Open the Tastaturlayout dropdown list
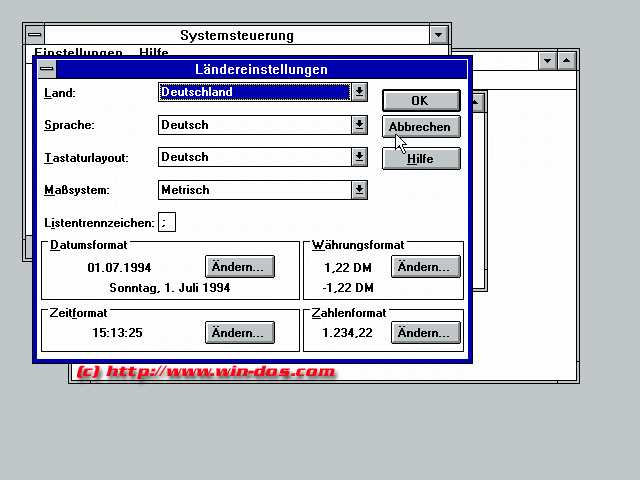Screen dimensions: 640x480 click(x=359, y=157)
